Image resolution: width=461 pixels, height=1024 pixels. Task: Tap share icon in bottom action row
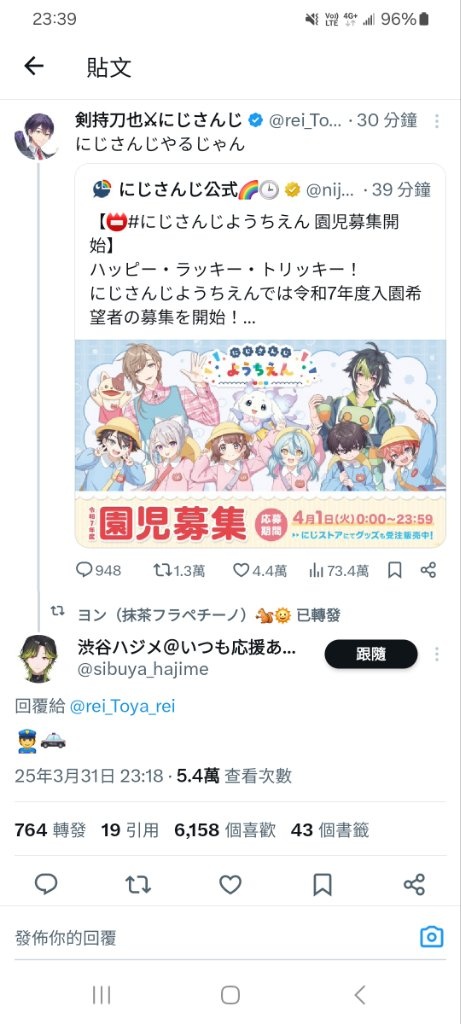(x=414, y=884)
